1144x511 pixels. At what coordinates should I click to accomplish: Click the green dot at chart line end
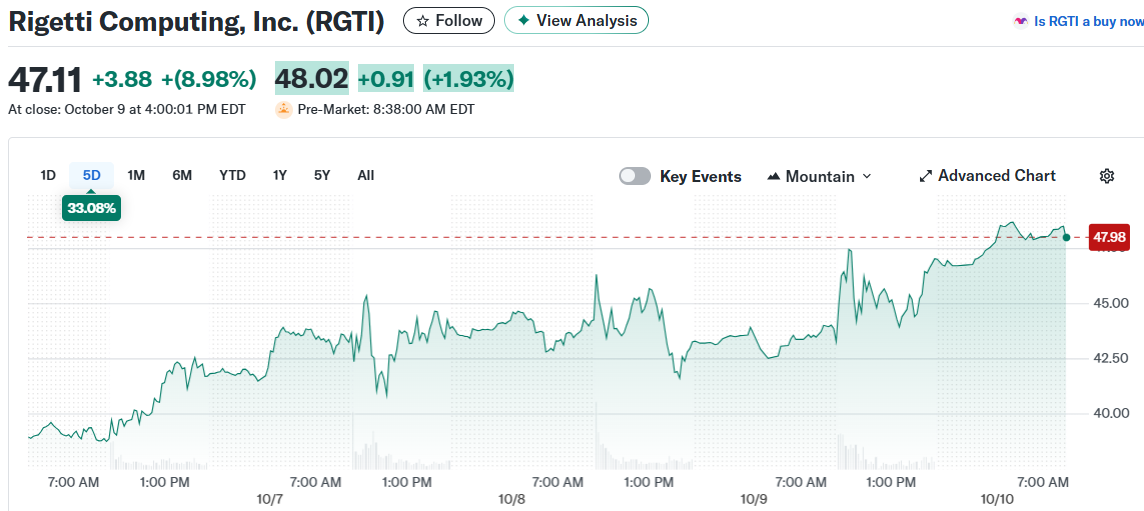1067,237
